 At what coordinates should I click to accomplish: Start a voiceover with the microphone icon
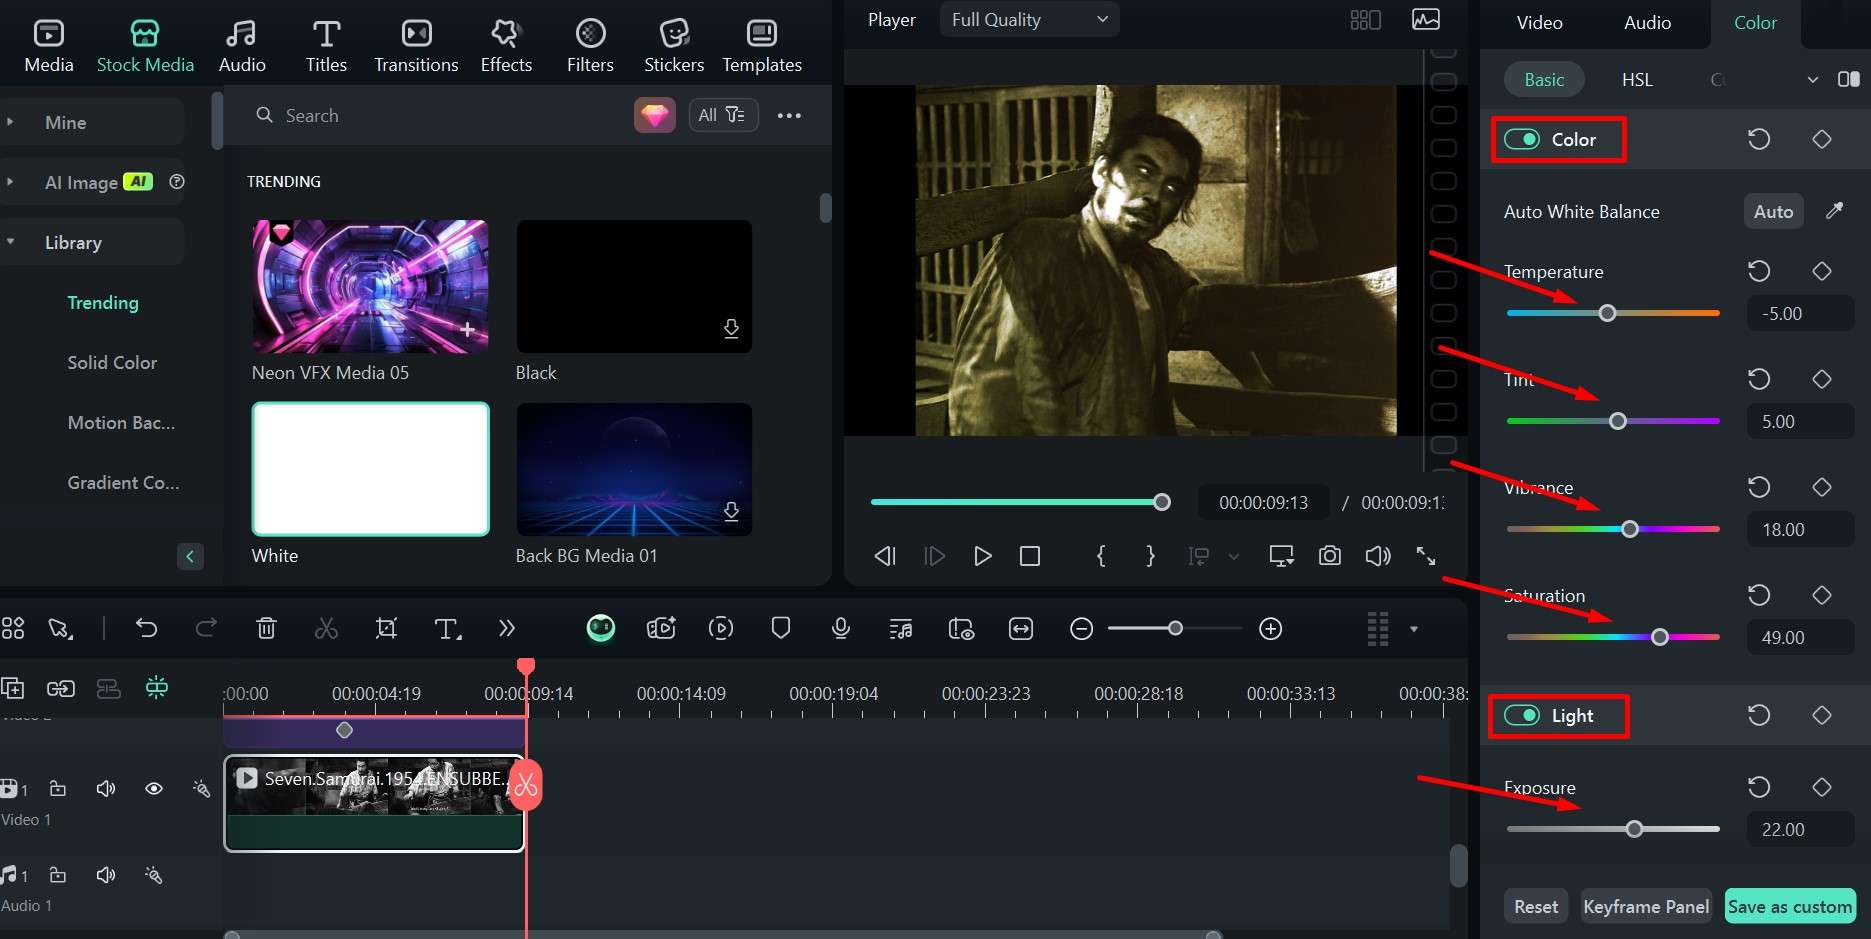[x=840, y=628]
